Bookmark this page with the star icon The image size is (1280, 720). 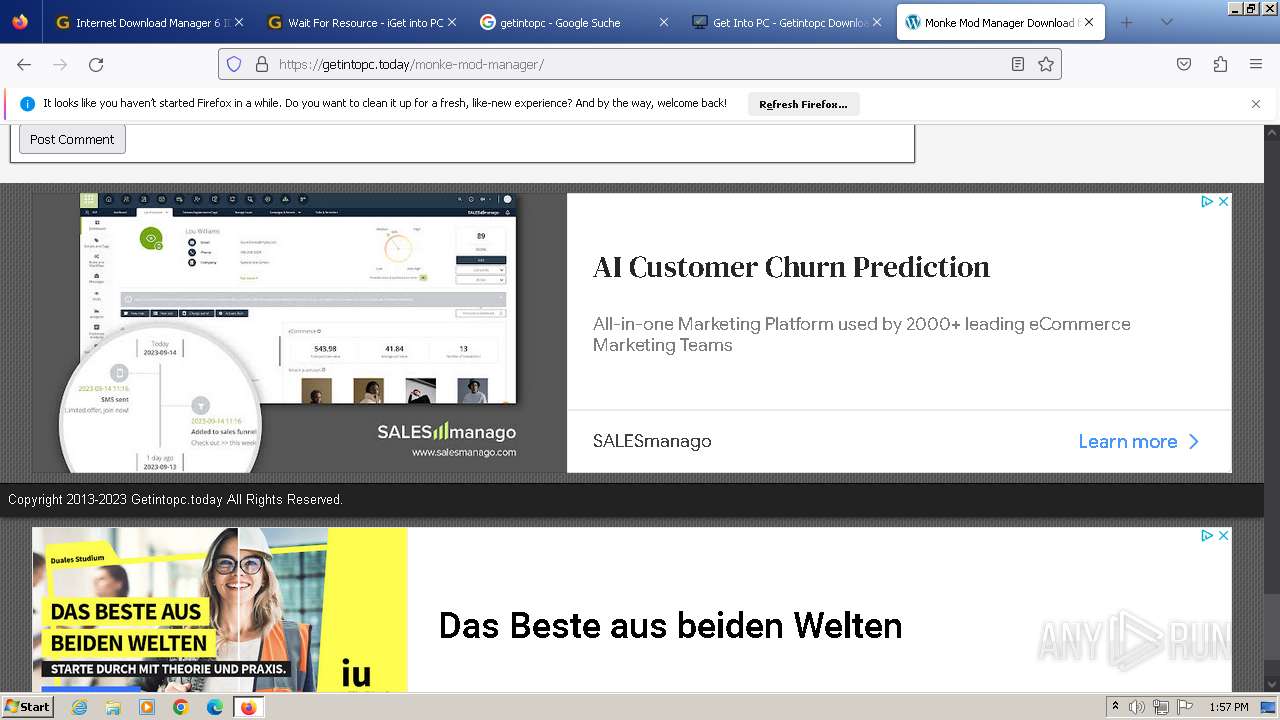pos(1046,64)
